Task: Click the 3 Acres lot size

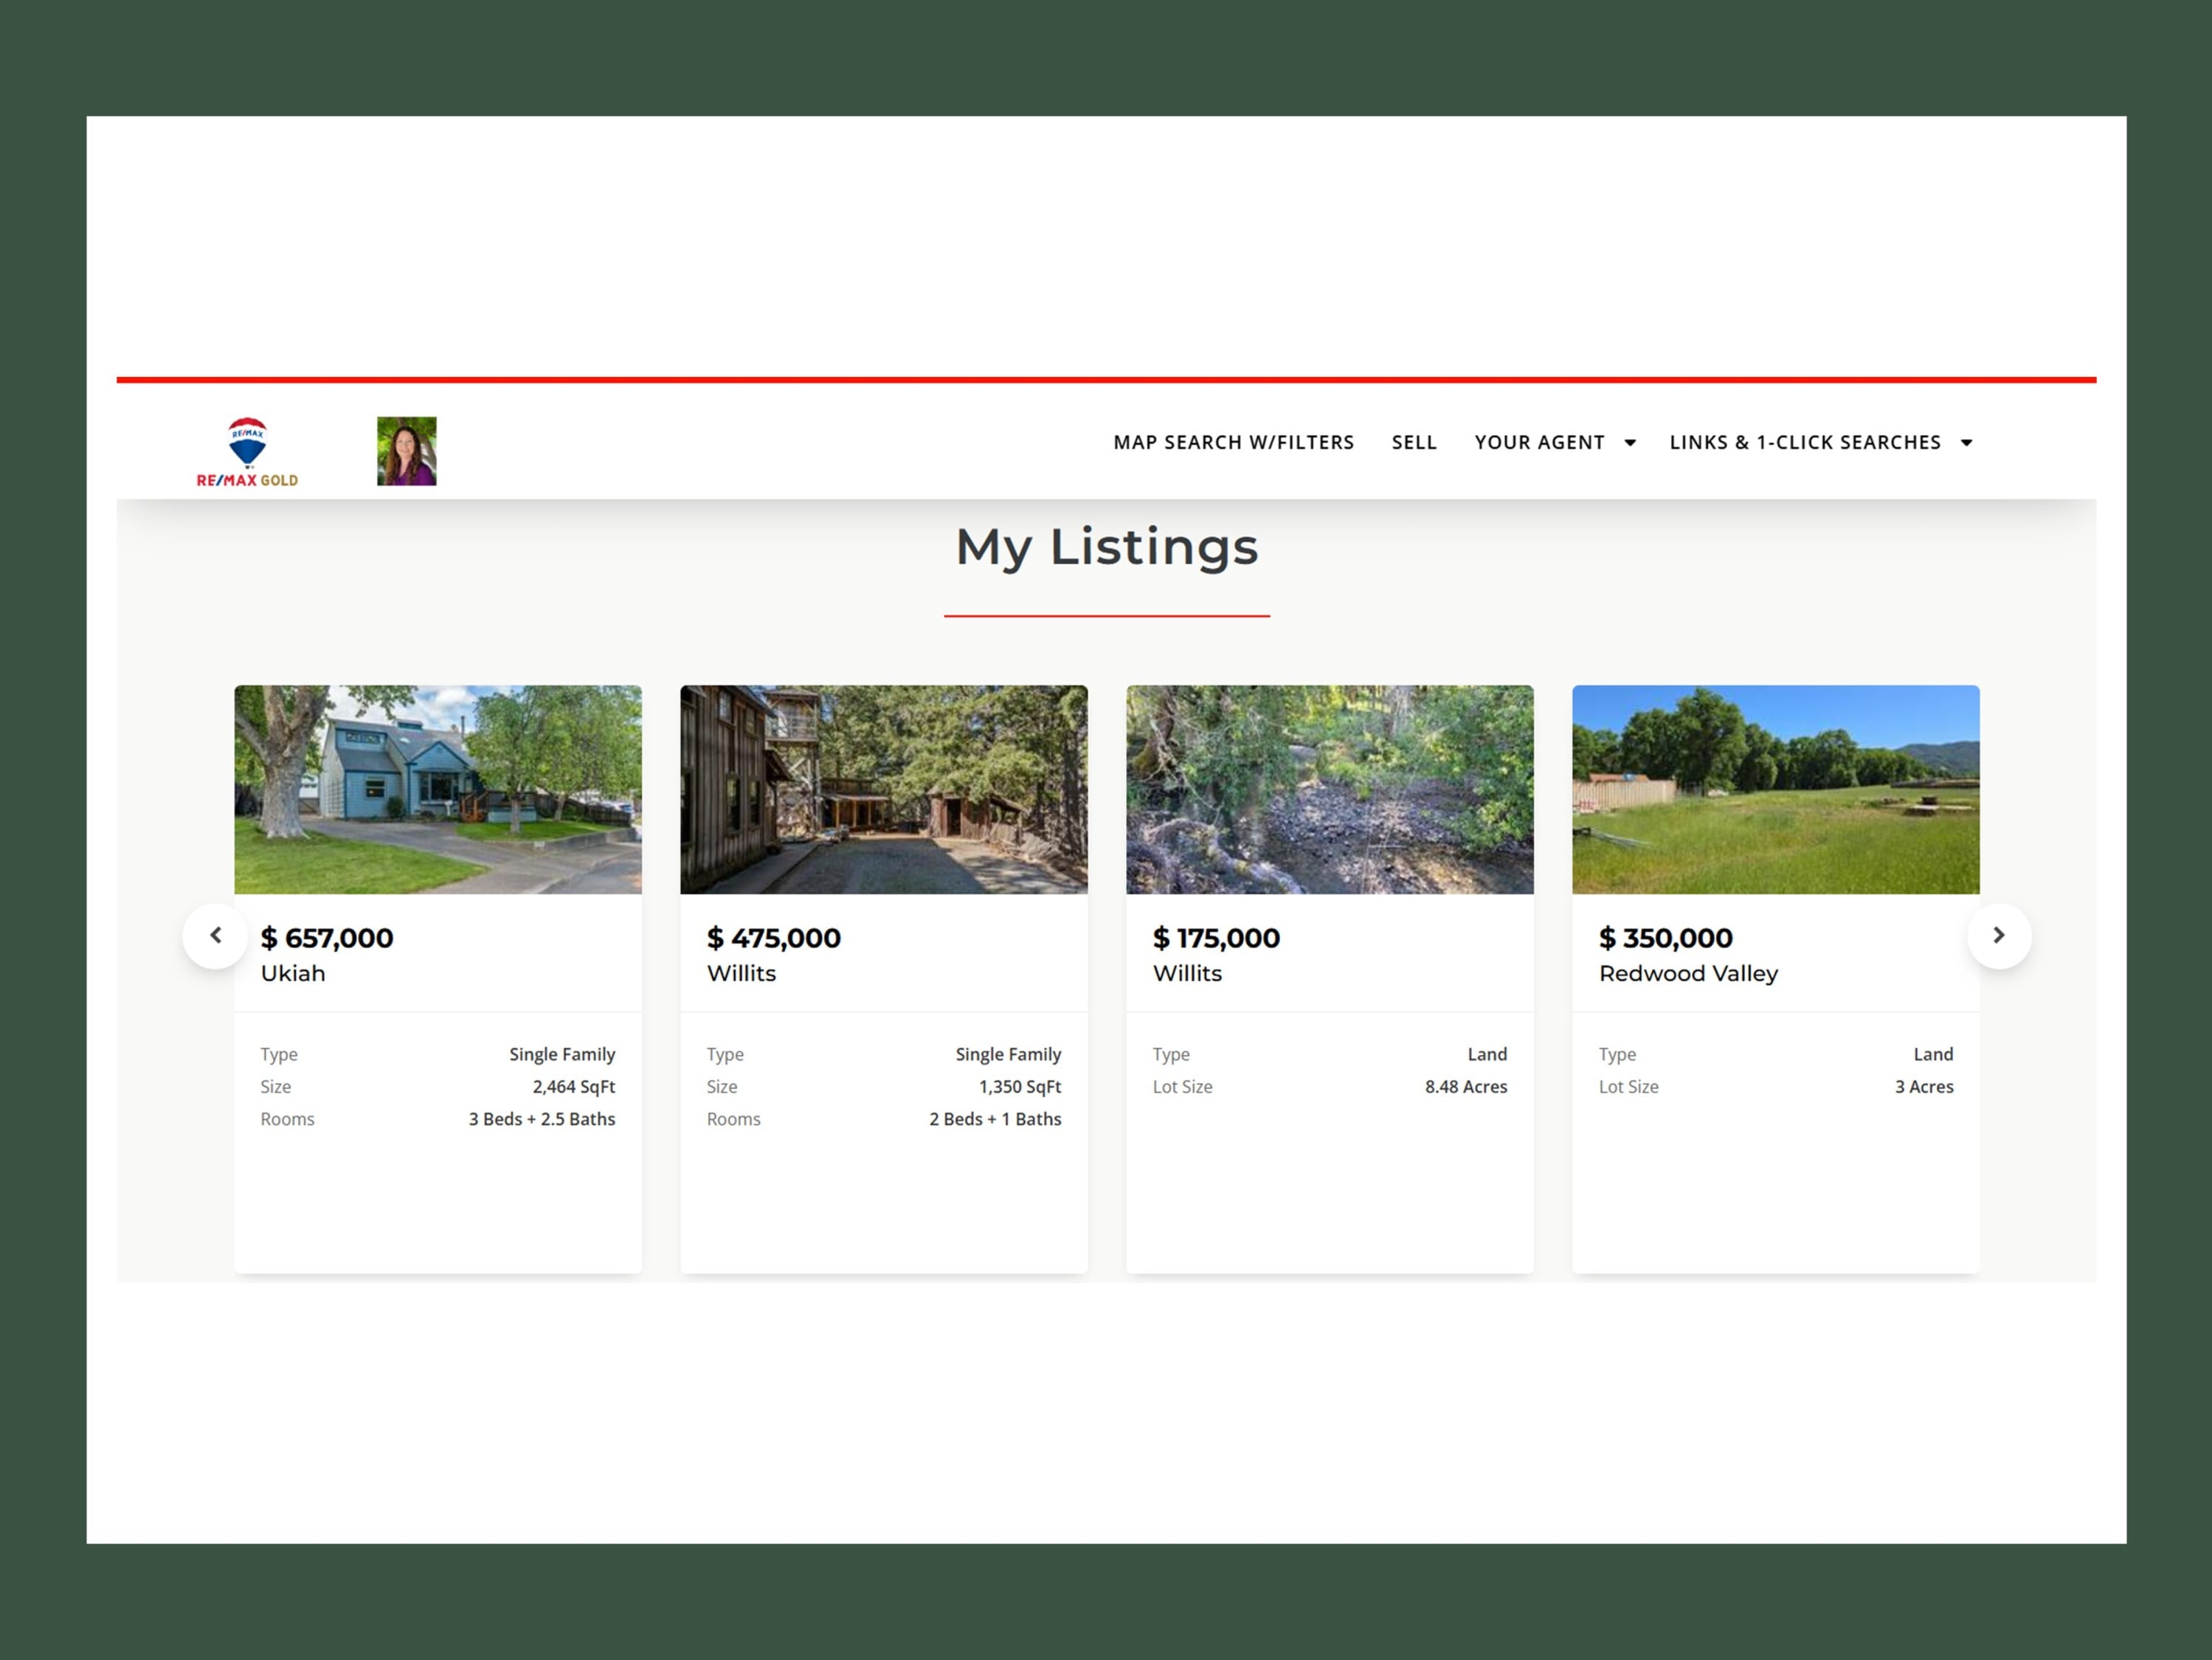Action: [1924, 1087]
